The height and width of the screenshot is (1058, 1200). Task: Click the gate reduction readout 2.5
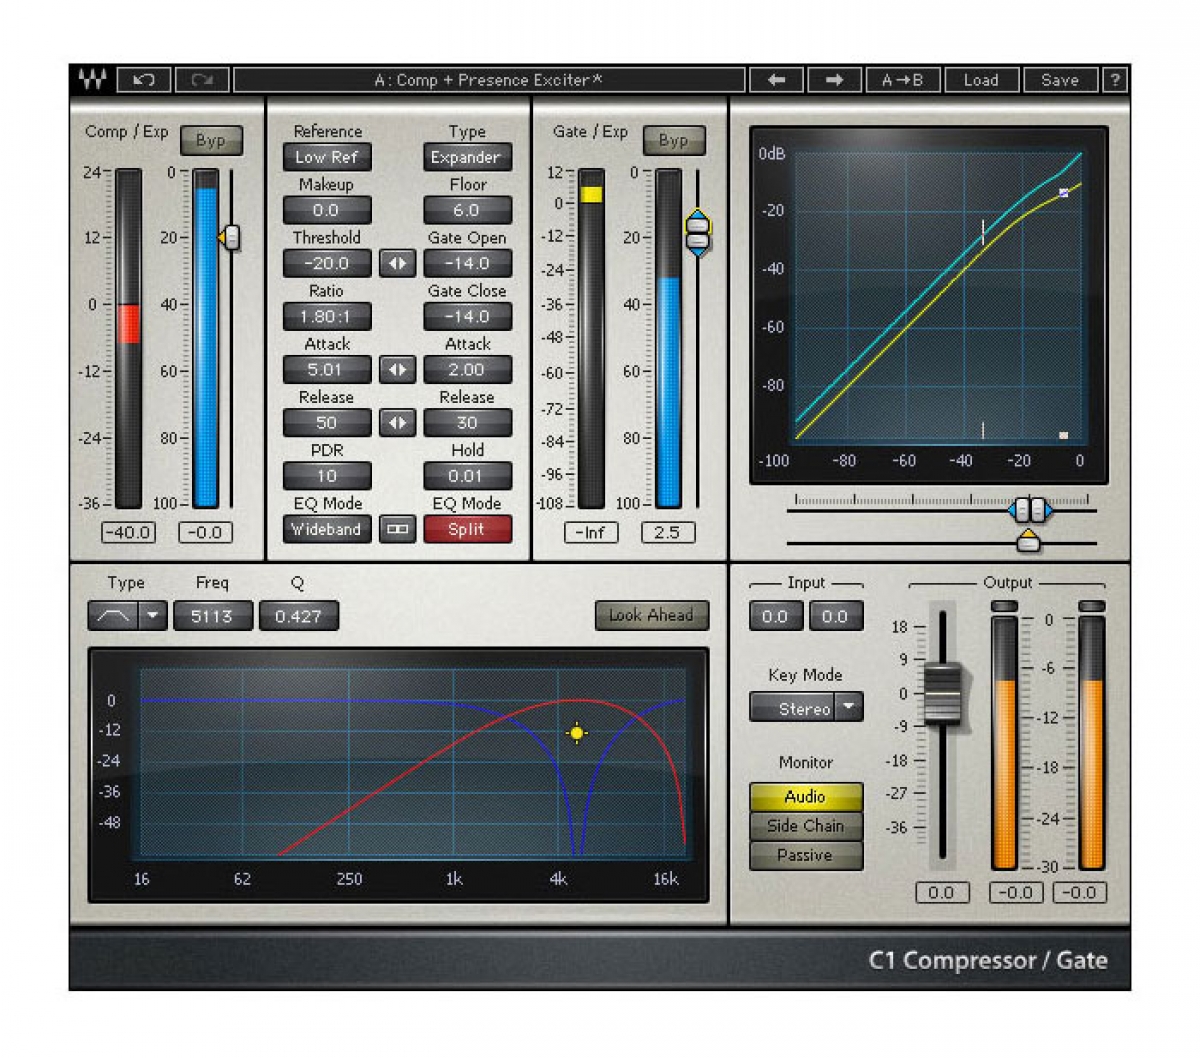668,533
